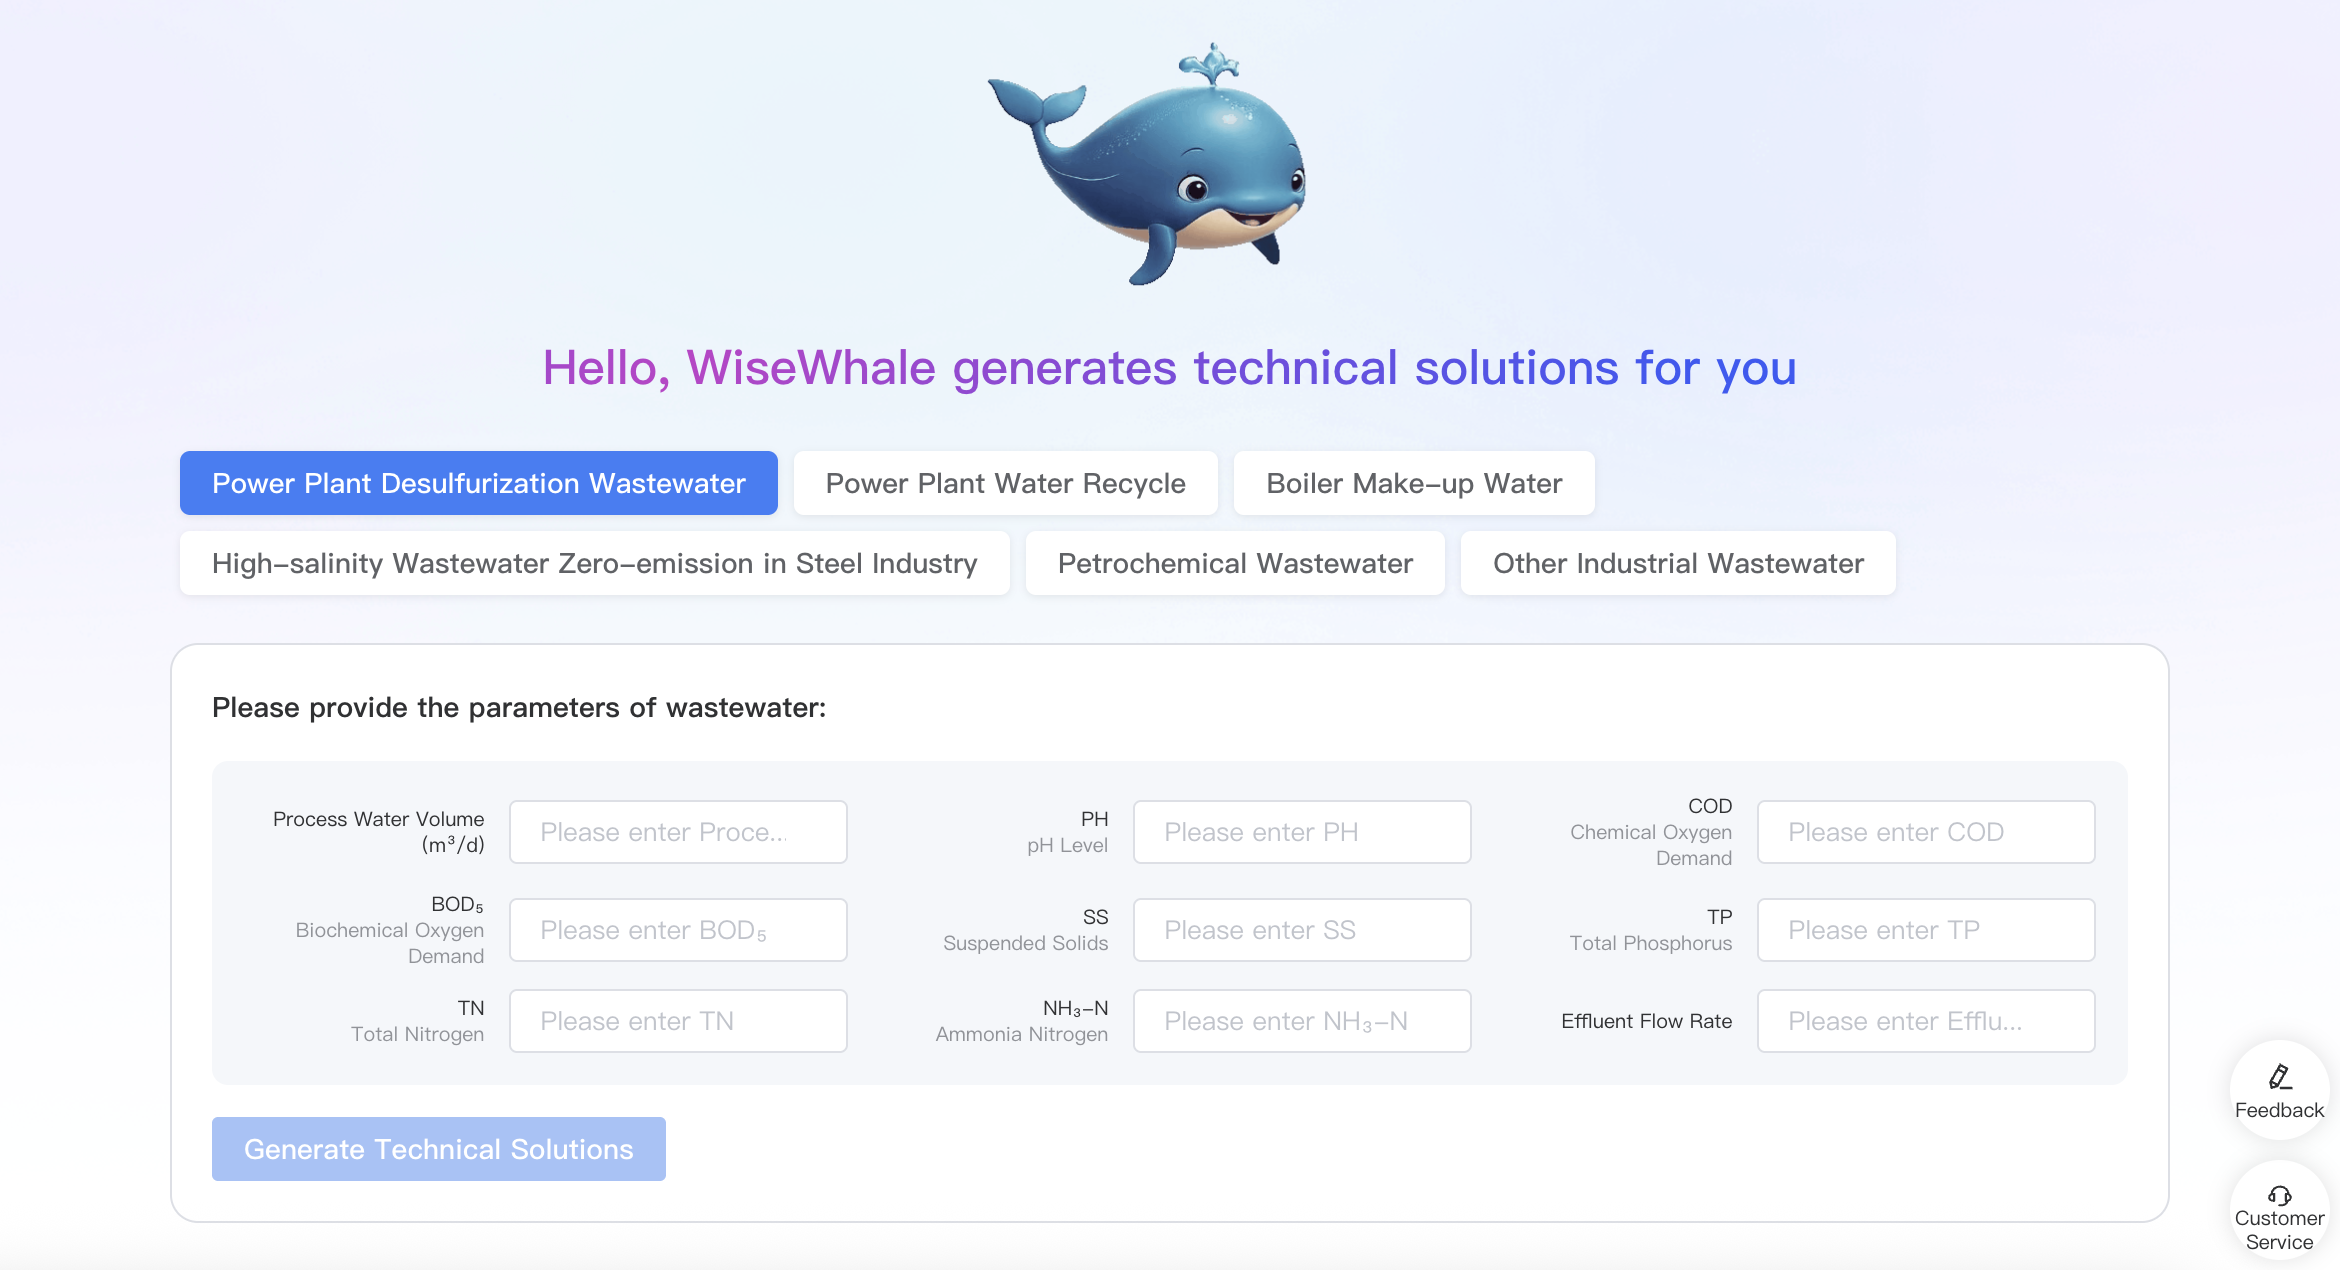Choose the Boiler Make-up Water tab

coord(1413,483)
